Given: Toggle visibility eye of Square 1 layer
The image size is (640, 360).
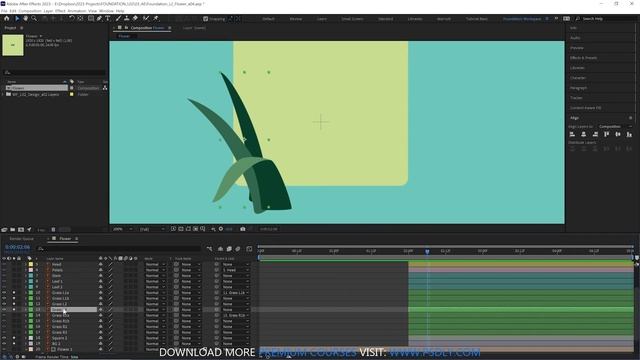Looking at the screenshot, I should (x=4, y=338).
